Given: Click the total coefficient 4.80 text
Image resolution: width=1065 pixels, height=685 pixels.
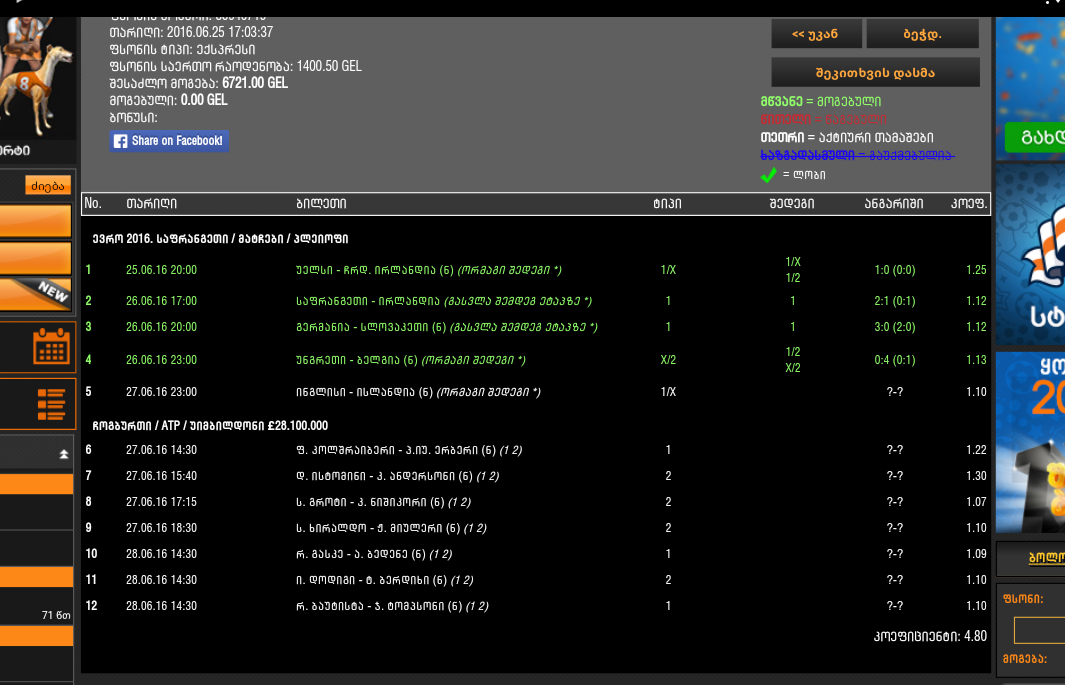Looking at the screenshot, I should click(930, 636).
